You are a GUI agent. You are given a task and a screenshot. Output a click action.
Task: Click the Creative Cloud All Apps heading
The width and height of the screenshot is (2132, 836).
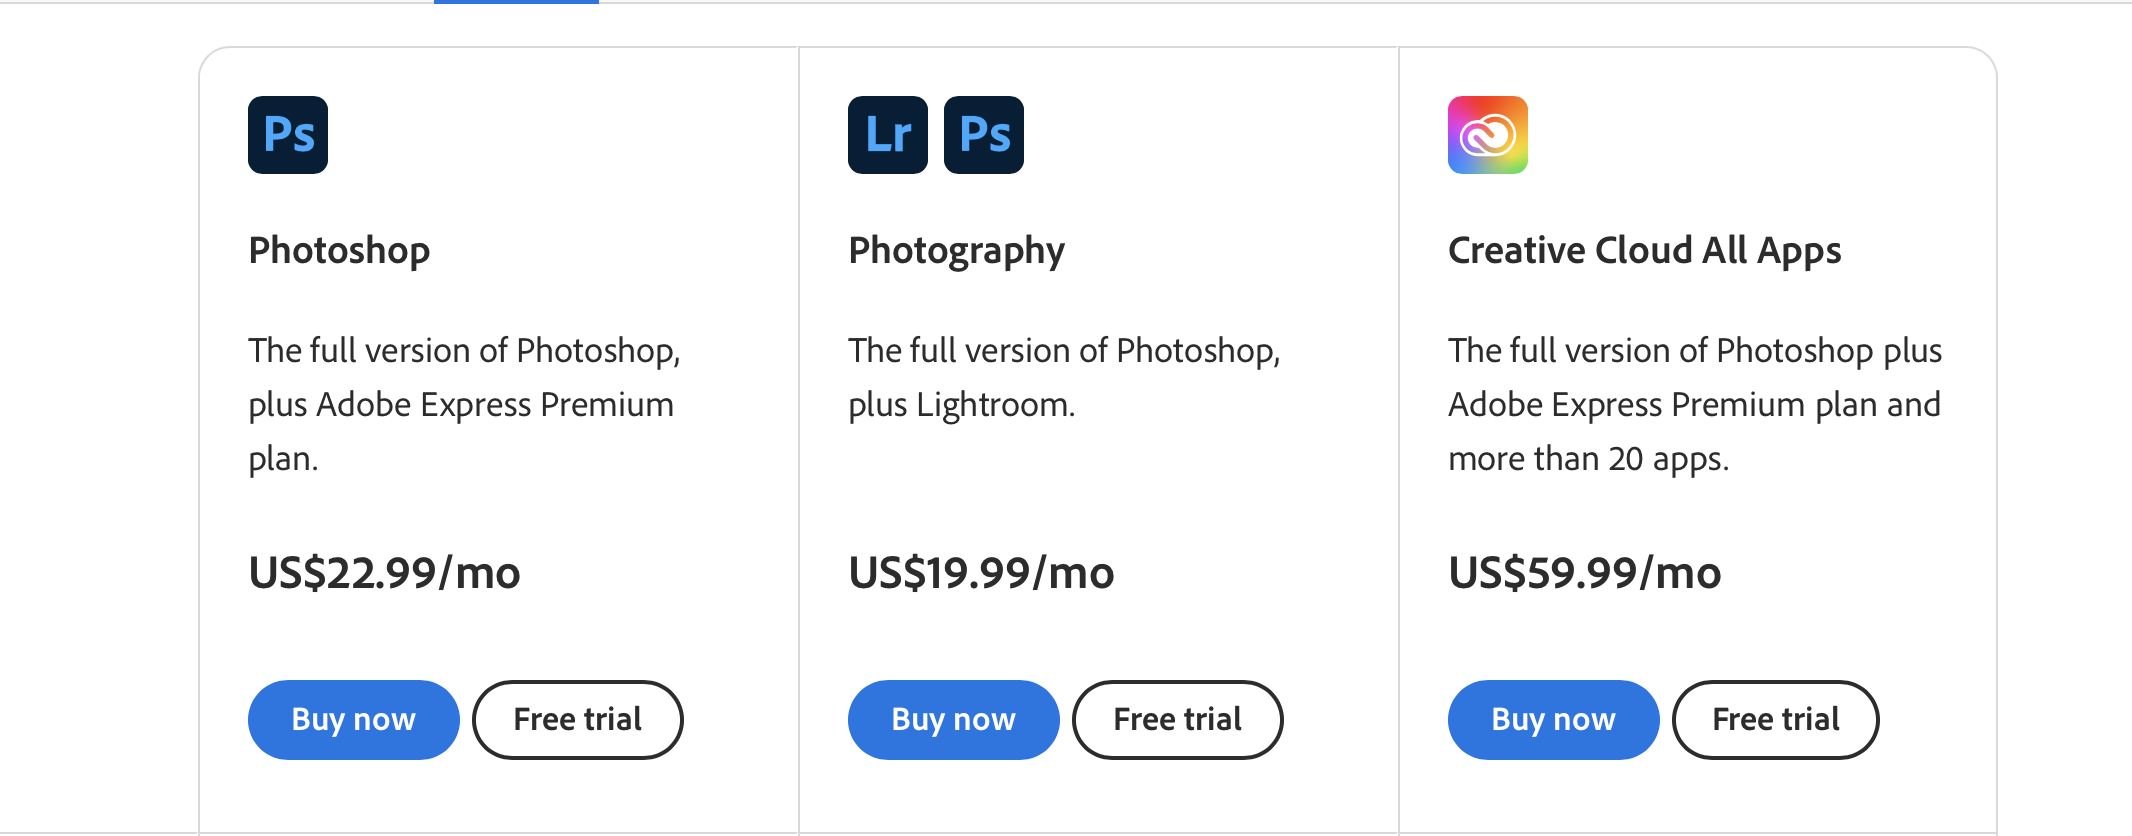tap(1644, 250)
